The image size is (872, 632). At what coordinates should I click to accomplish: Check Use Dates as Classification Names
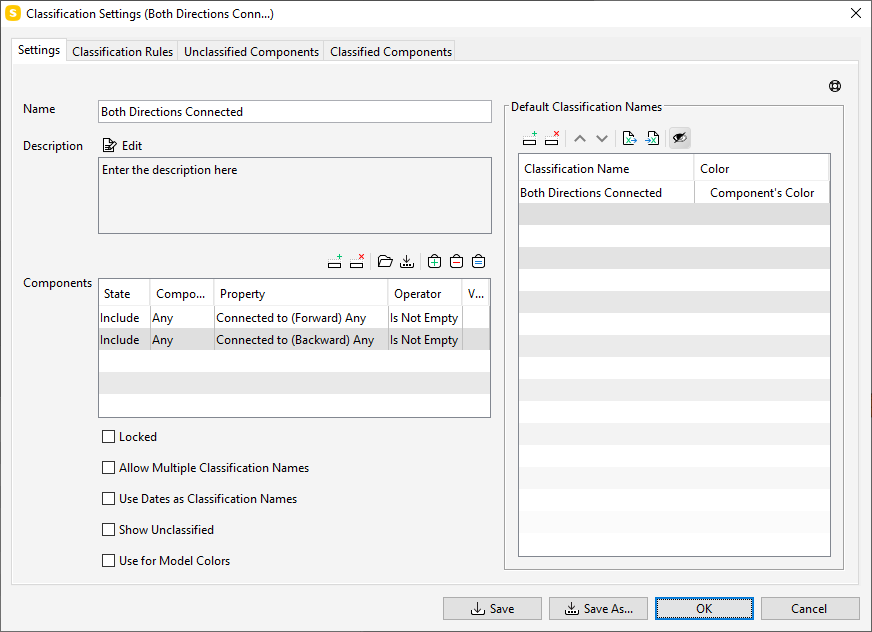108,499
